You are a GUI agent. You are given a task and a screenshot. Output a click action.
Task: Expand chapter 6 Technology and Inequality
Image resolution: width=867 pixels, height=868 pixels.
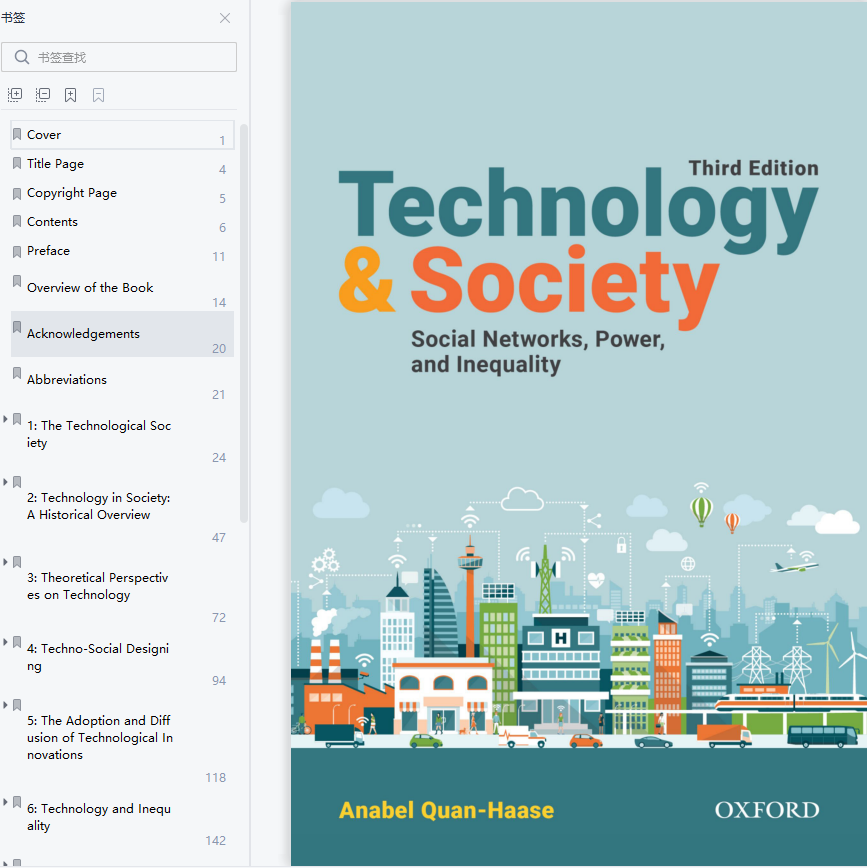tap(5, 802)
